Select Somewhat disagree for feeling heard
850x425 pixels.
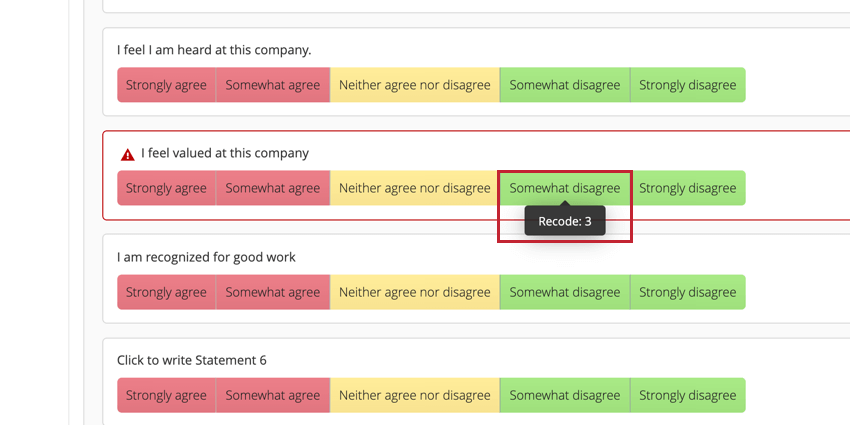(x=565, y=85)
